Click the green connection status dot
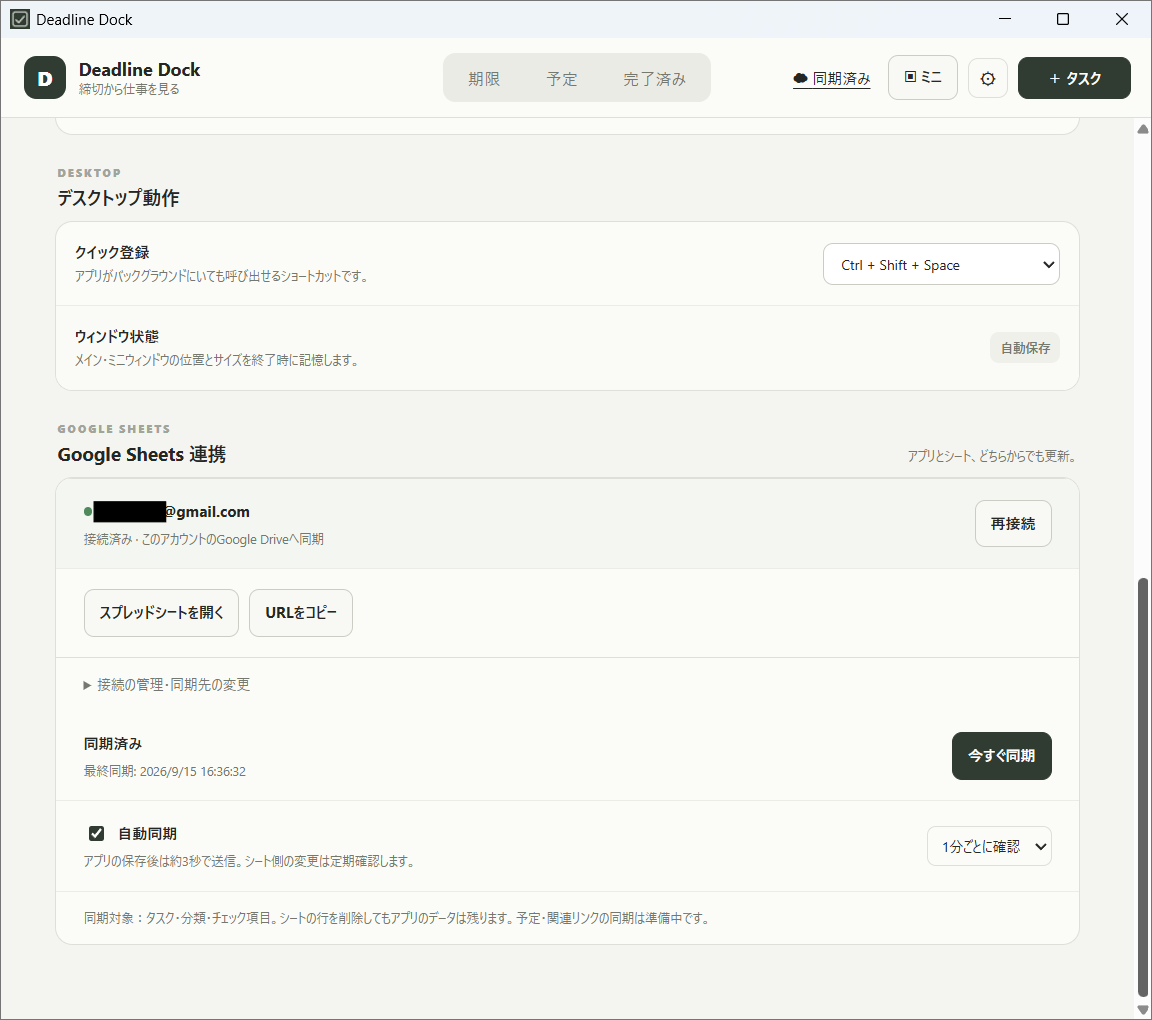 click(88, 511)
